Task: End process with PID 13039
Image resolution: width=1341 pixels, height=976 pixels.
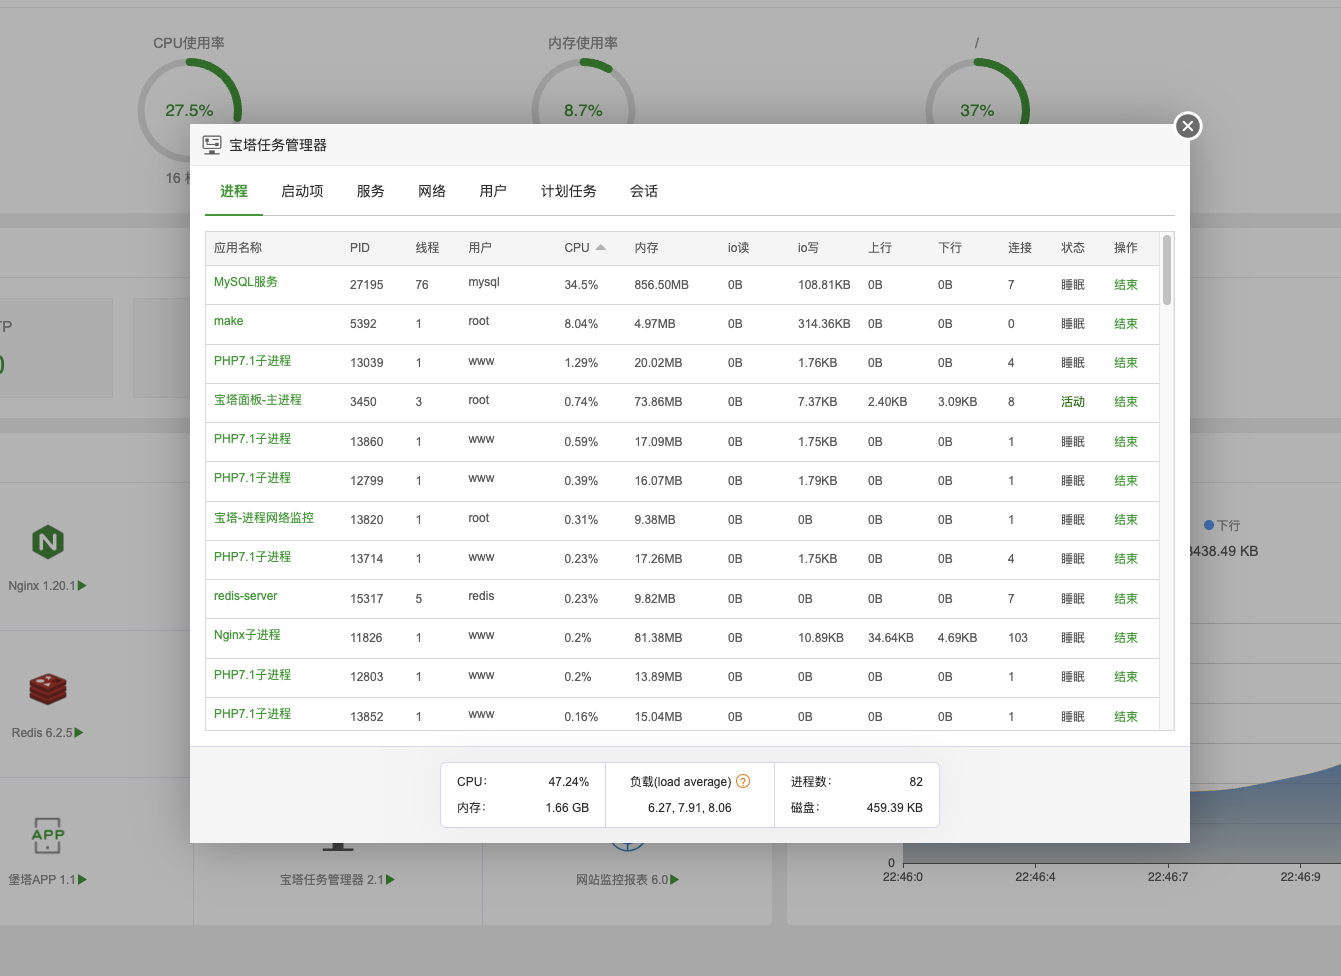Action: click(x=1126, y=363)
